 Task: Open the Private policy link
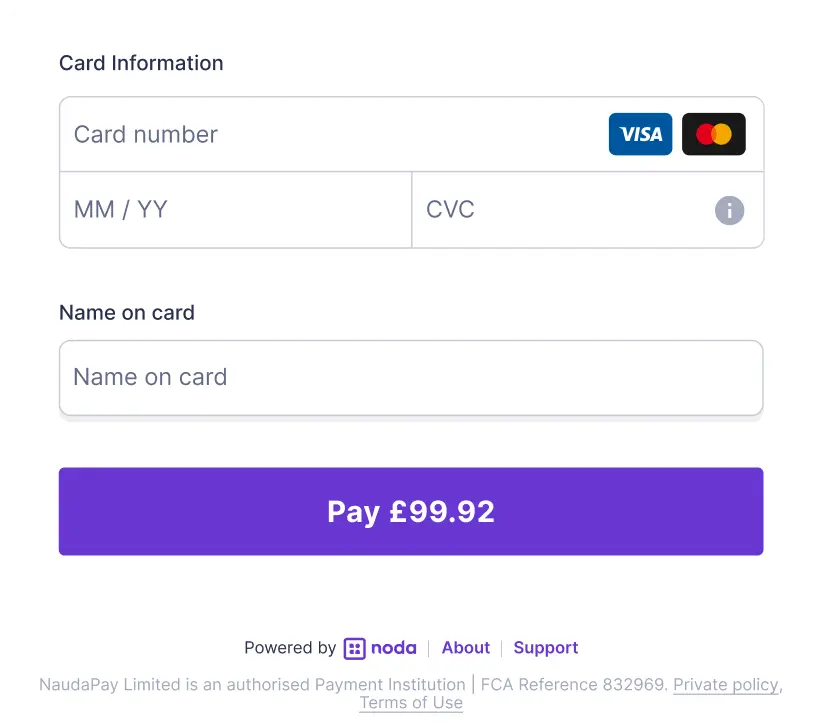726,685
